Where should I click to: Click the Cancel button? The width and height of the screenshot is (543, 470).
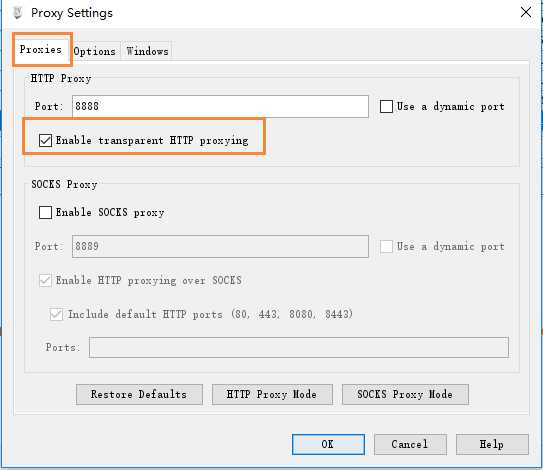[x=410, y=444]
